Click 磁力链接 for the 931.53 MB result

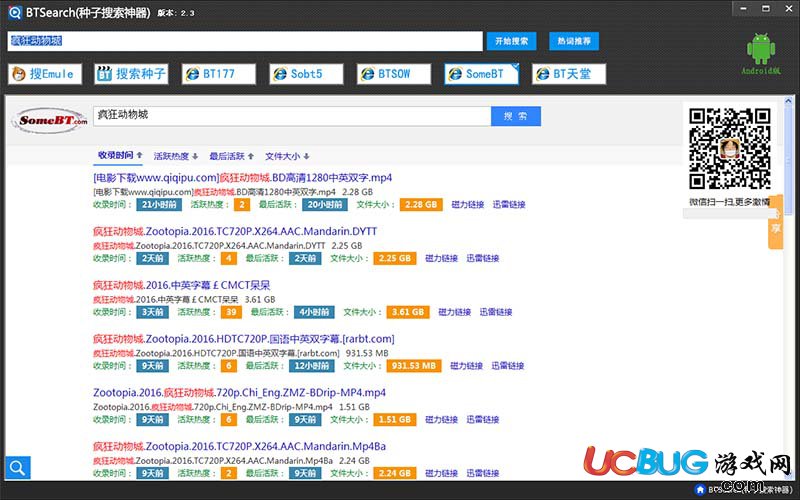pos(466,366)
